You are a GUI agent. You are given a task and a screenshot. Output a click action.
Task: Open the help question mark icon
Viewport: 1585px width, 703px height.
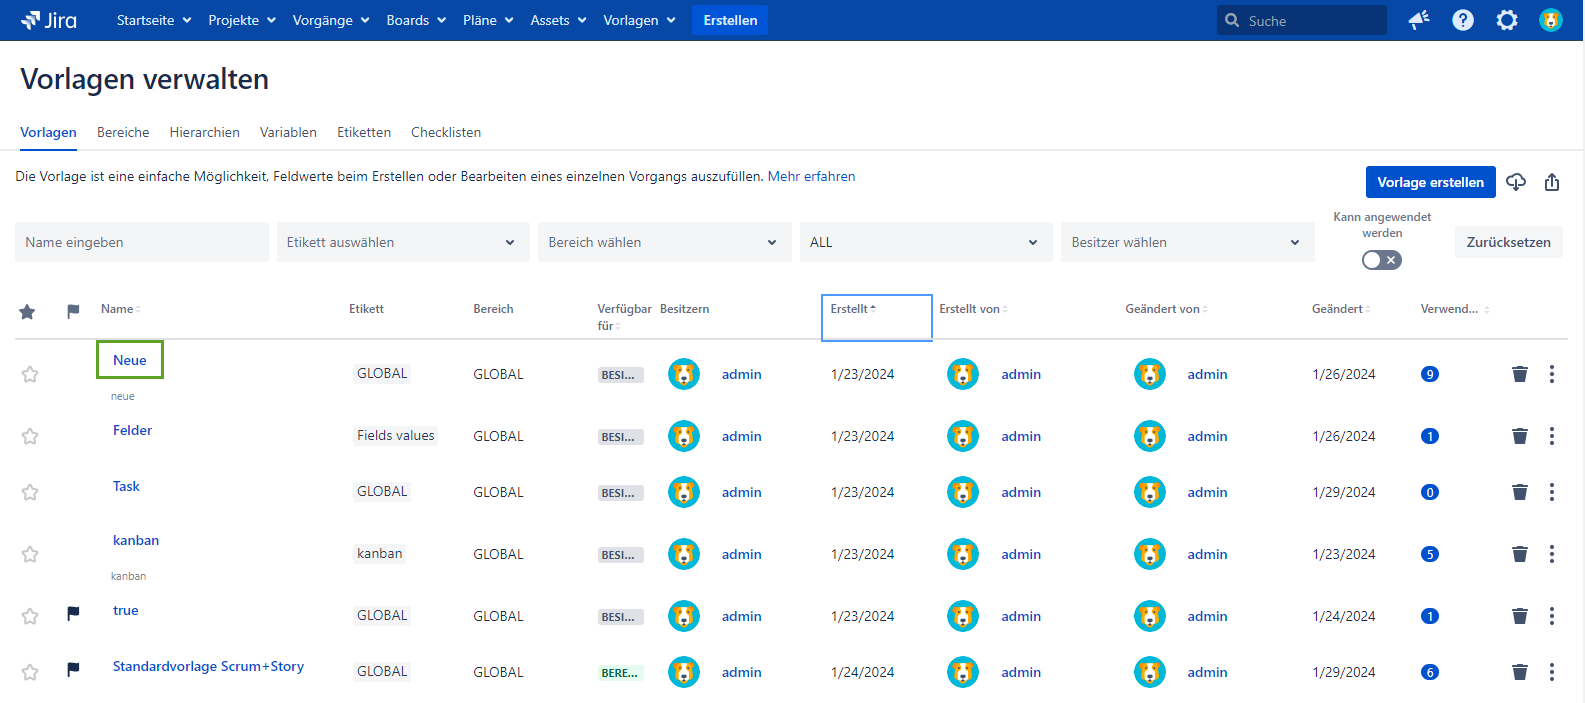coord(1463,20)
